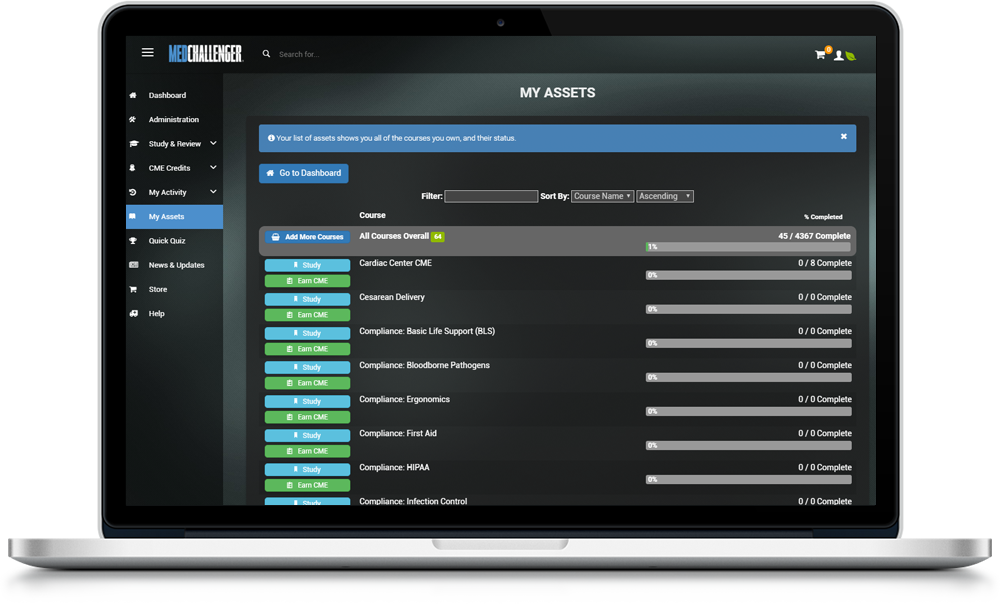The width and height of the screenshot is (1000, 604).
Task: Close the blue assets info banner
Action: point(843,136)
